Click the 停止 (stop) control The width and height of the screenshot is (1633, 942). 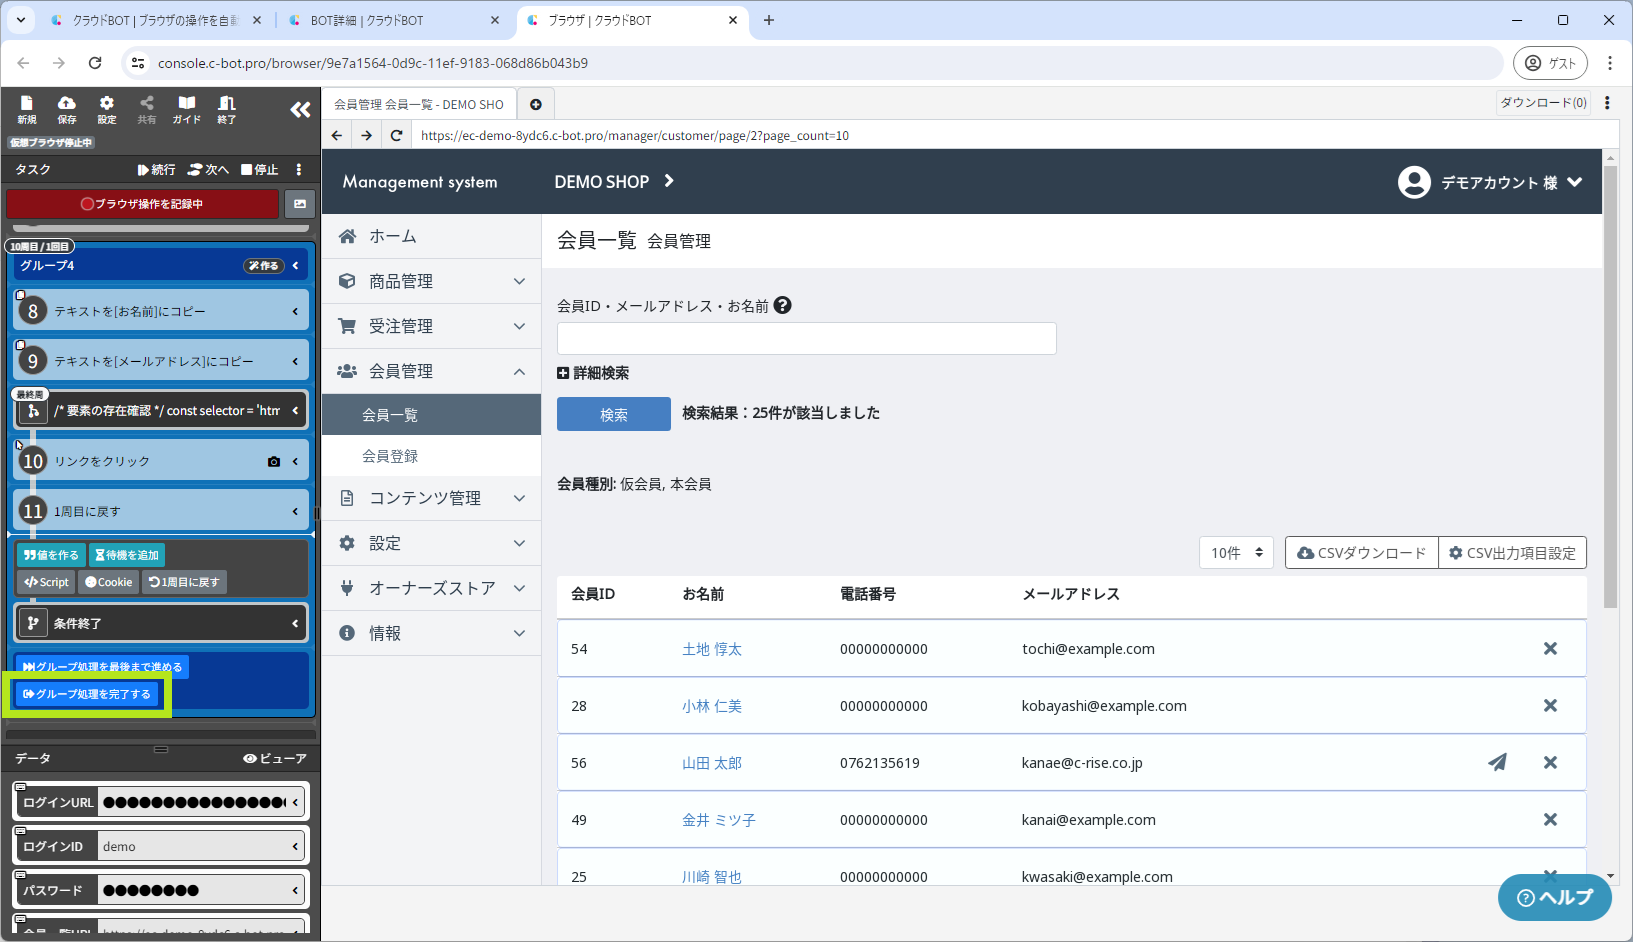click(x=260, y=170)
